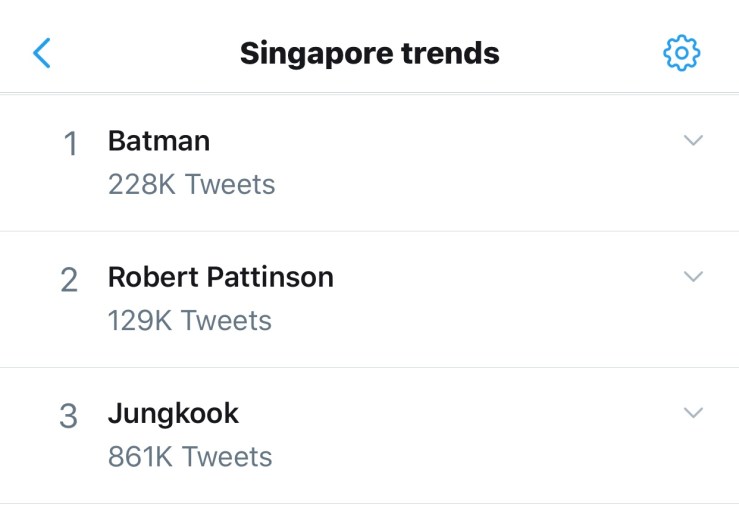The image size is (739, 505).
Task: Tap the 228K Tweets count
Action: 191,185
